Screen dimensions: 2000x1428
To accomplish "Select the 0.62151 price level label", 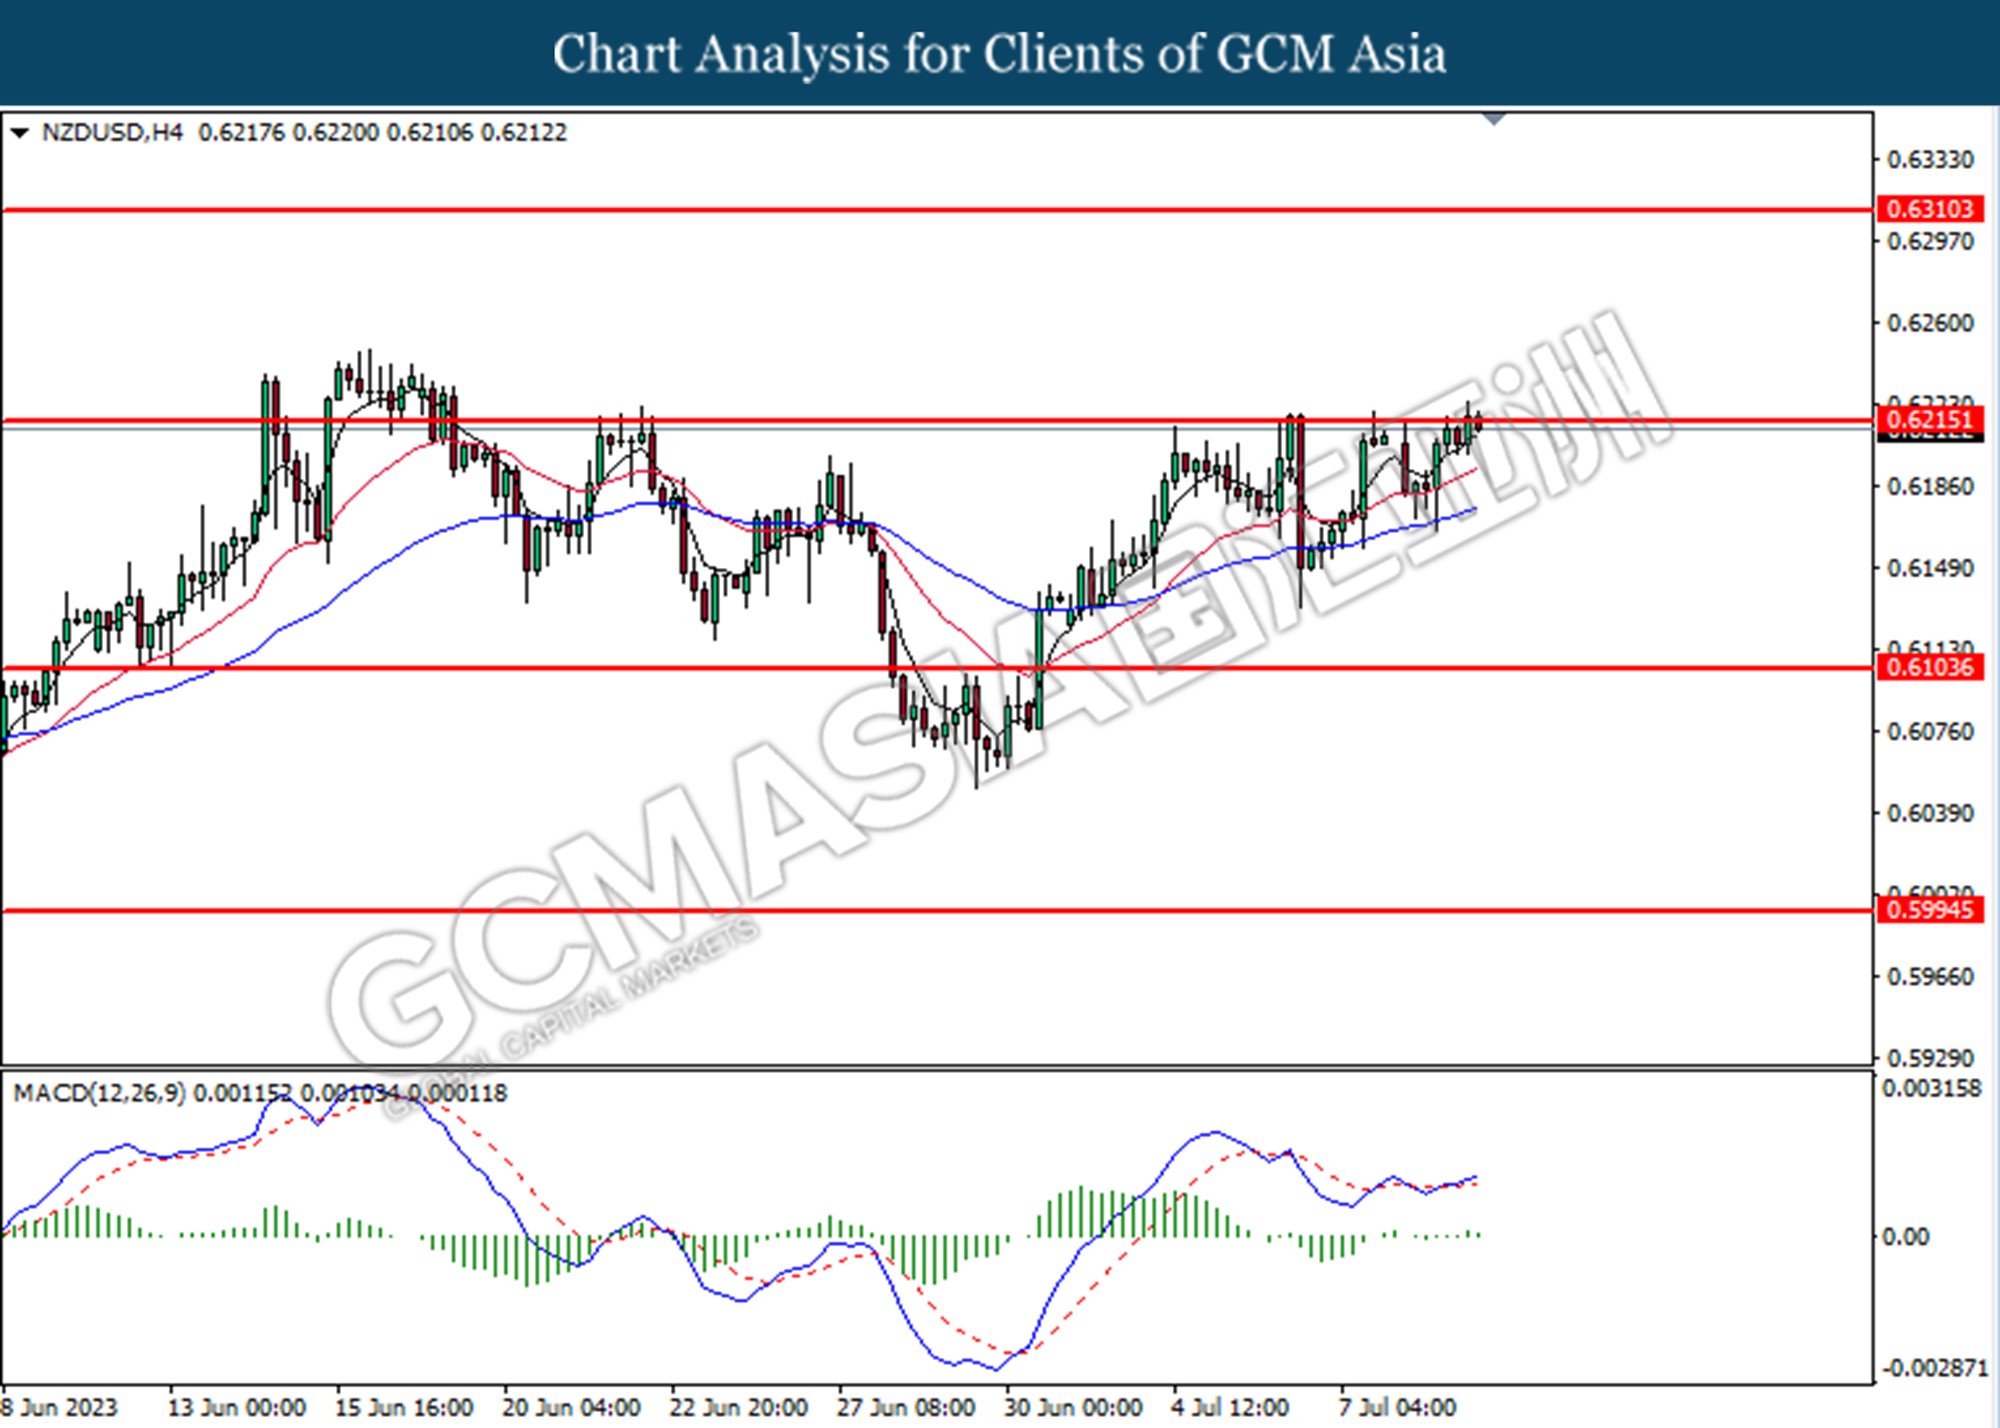I will (x=1930, y=420).
